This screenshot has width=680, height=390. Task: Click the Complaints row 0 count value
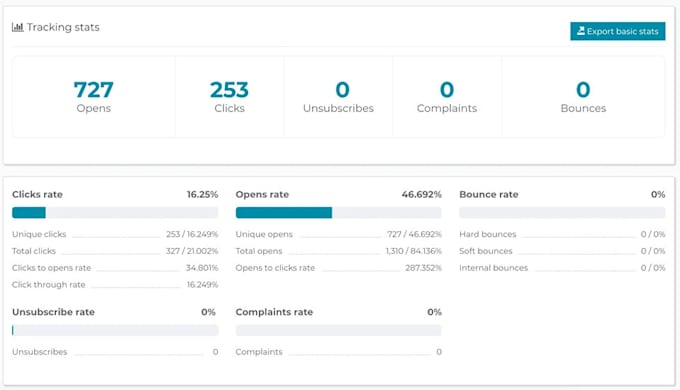pyautogui.click(x=439, y=352)
